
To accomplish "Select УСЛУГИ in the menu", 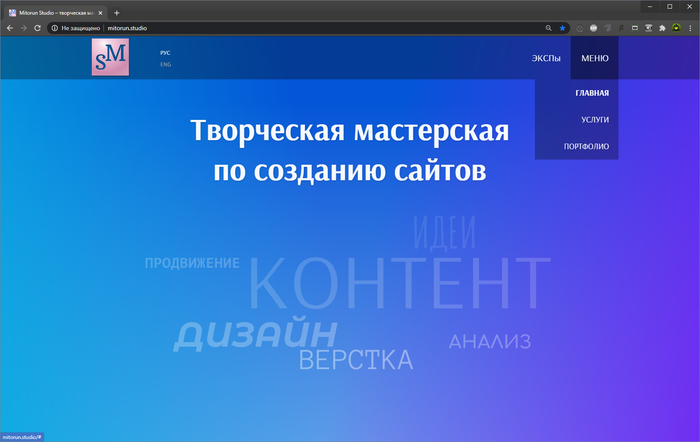I will [x=595, y=120].
